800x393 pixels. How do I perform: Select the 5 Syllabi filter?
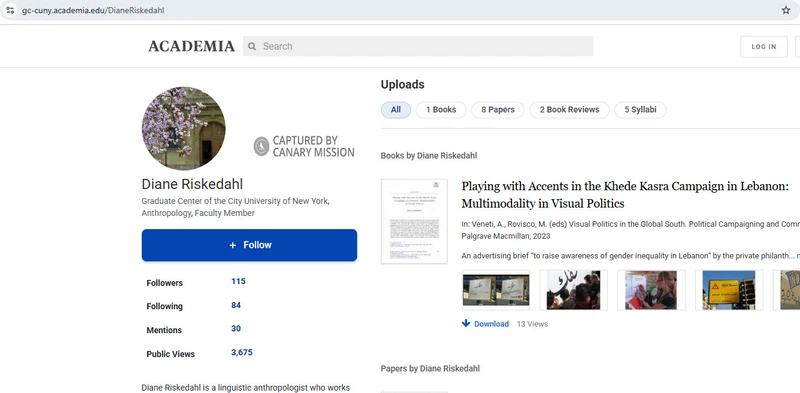(x=640, y=110)
